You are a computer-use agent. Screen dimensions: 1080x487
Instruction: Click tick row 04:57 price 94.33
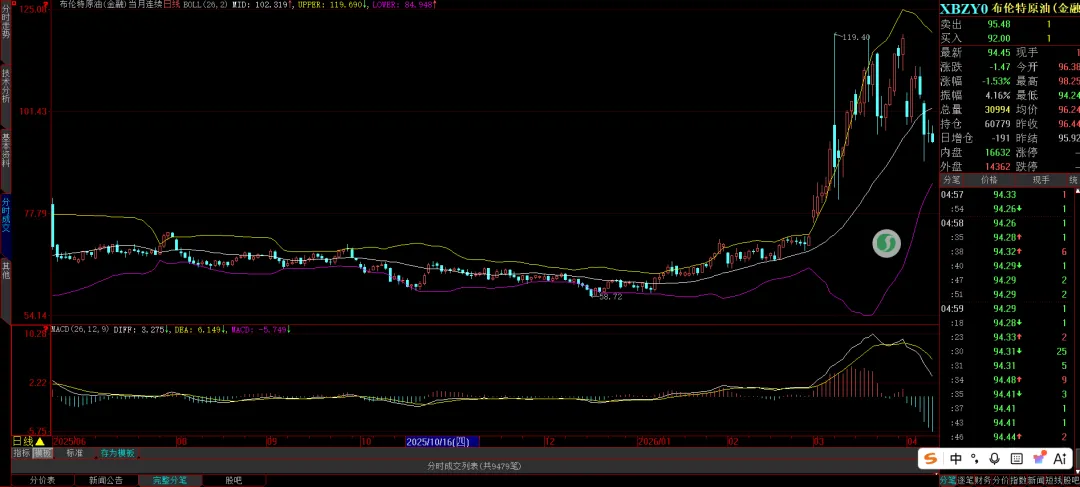pyautogui.click(x=1004, y=194)
